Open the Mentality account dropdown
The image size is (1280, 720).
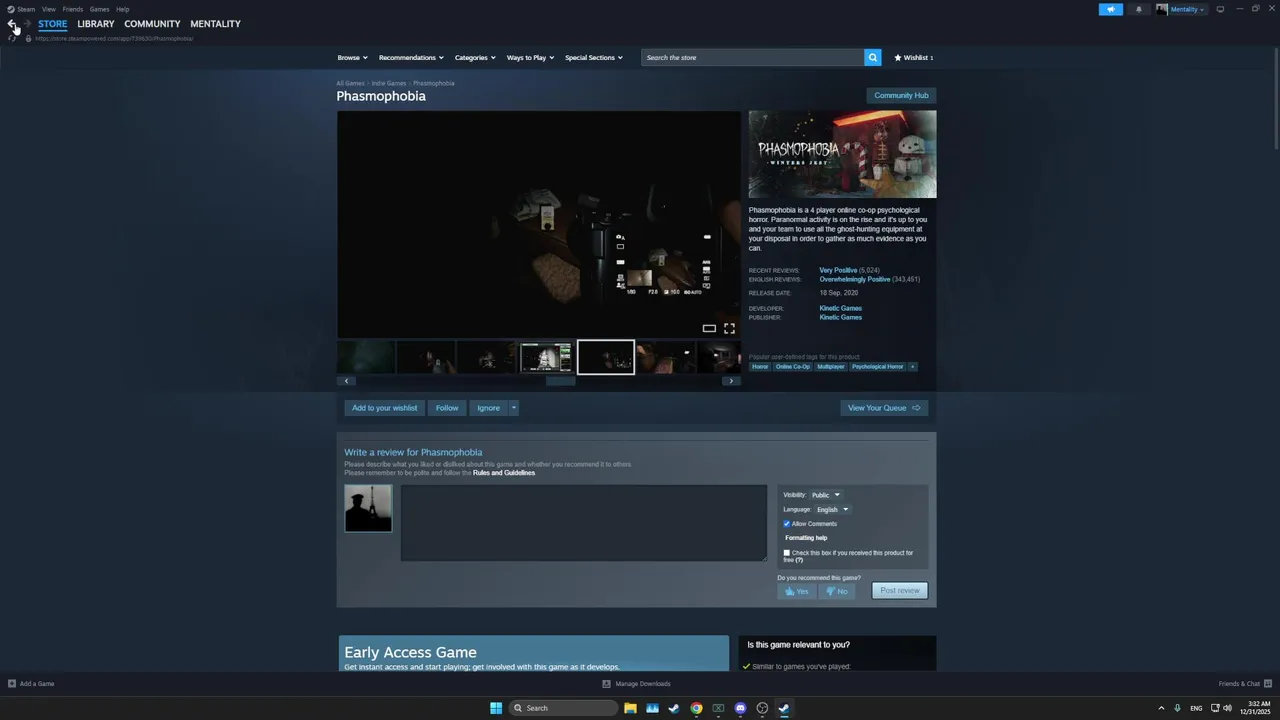tap(1181, 9)
